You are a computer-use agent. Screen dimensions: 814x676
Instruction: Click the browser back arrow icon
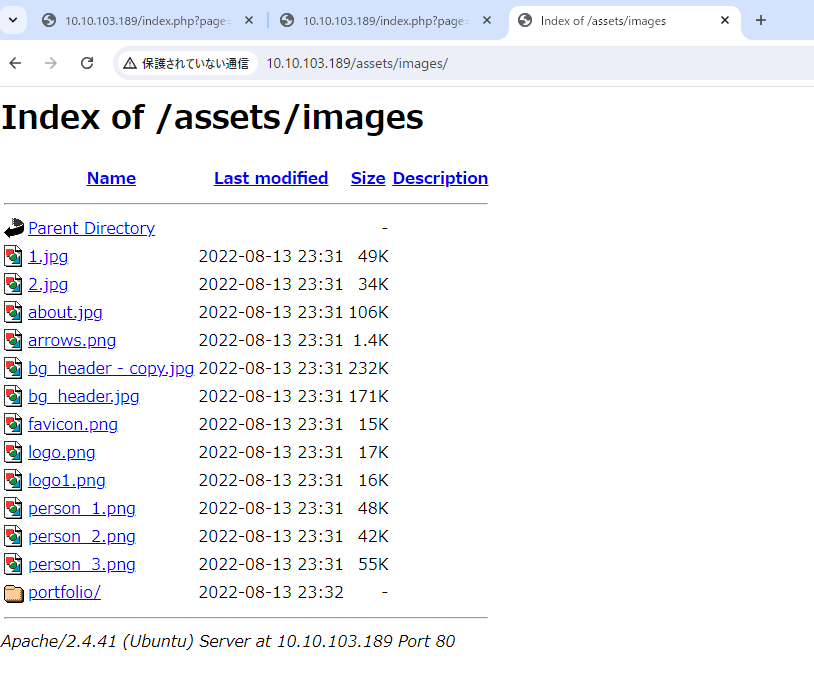(15, 63)
